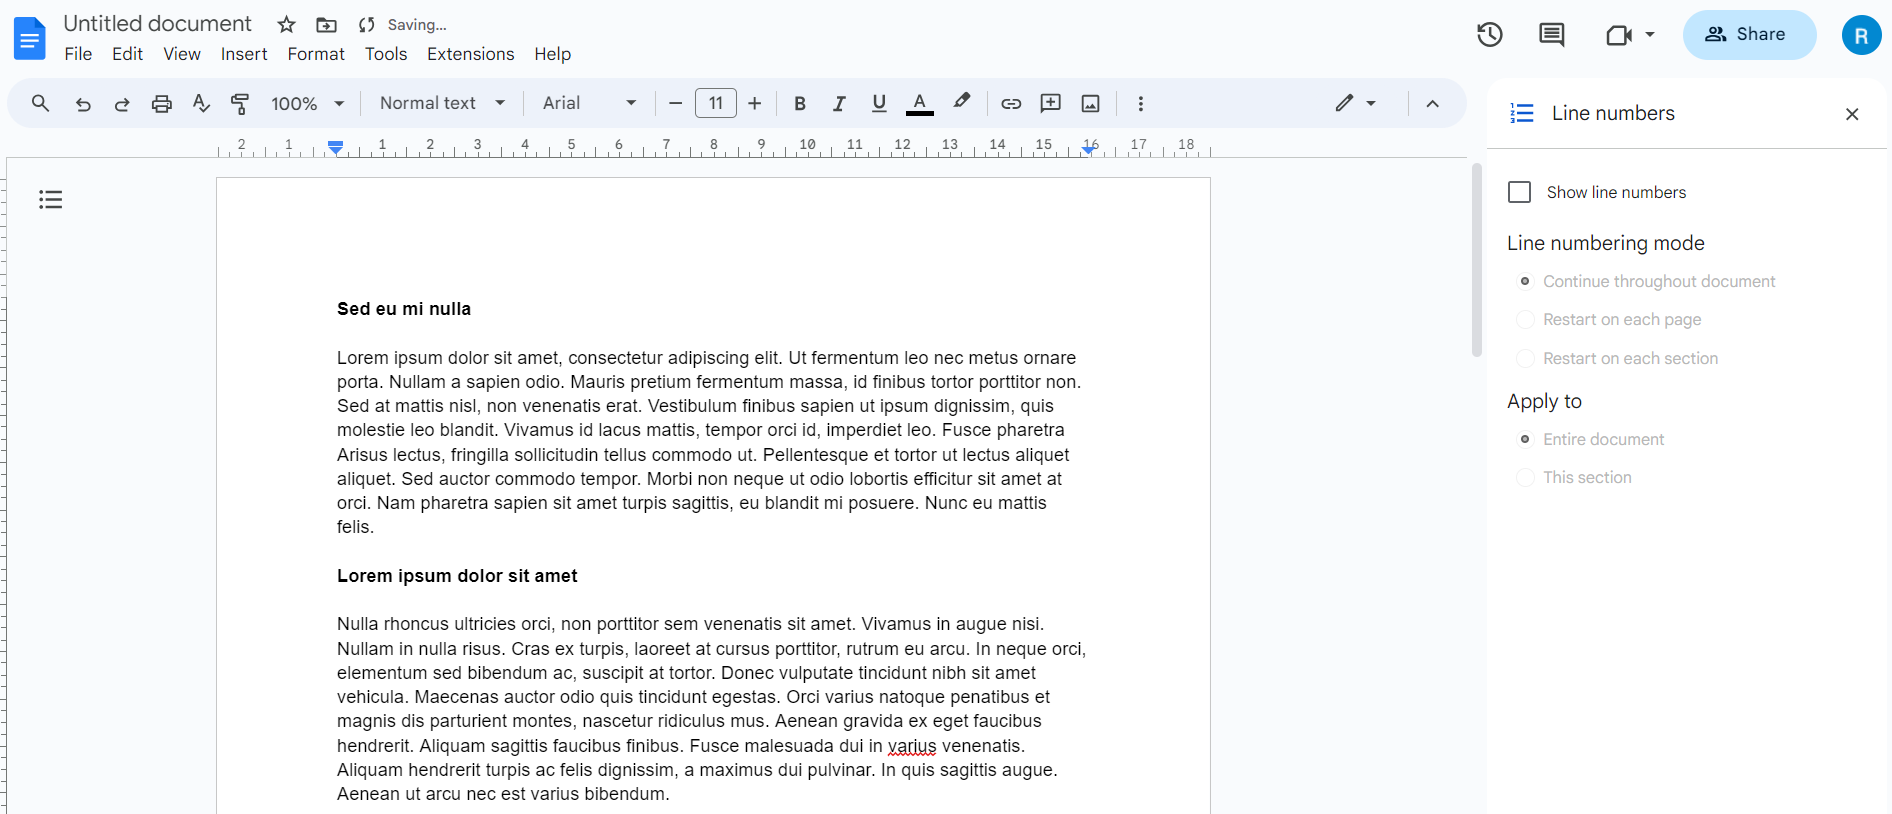Image resolution: width=1892 pixels, height=814 pixels.
Task: Open the Arial font dropdown
Action: coord(589,103)
